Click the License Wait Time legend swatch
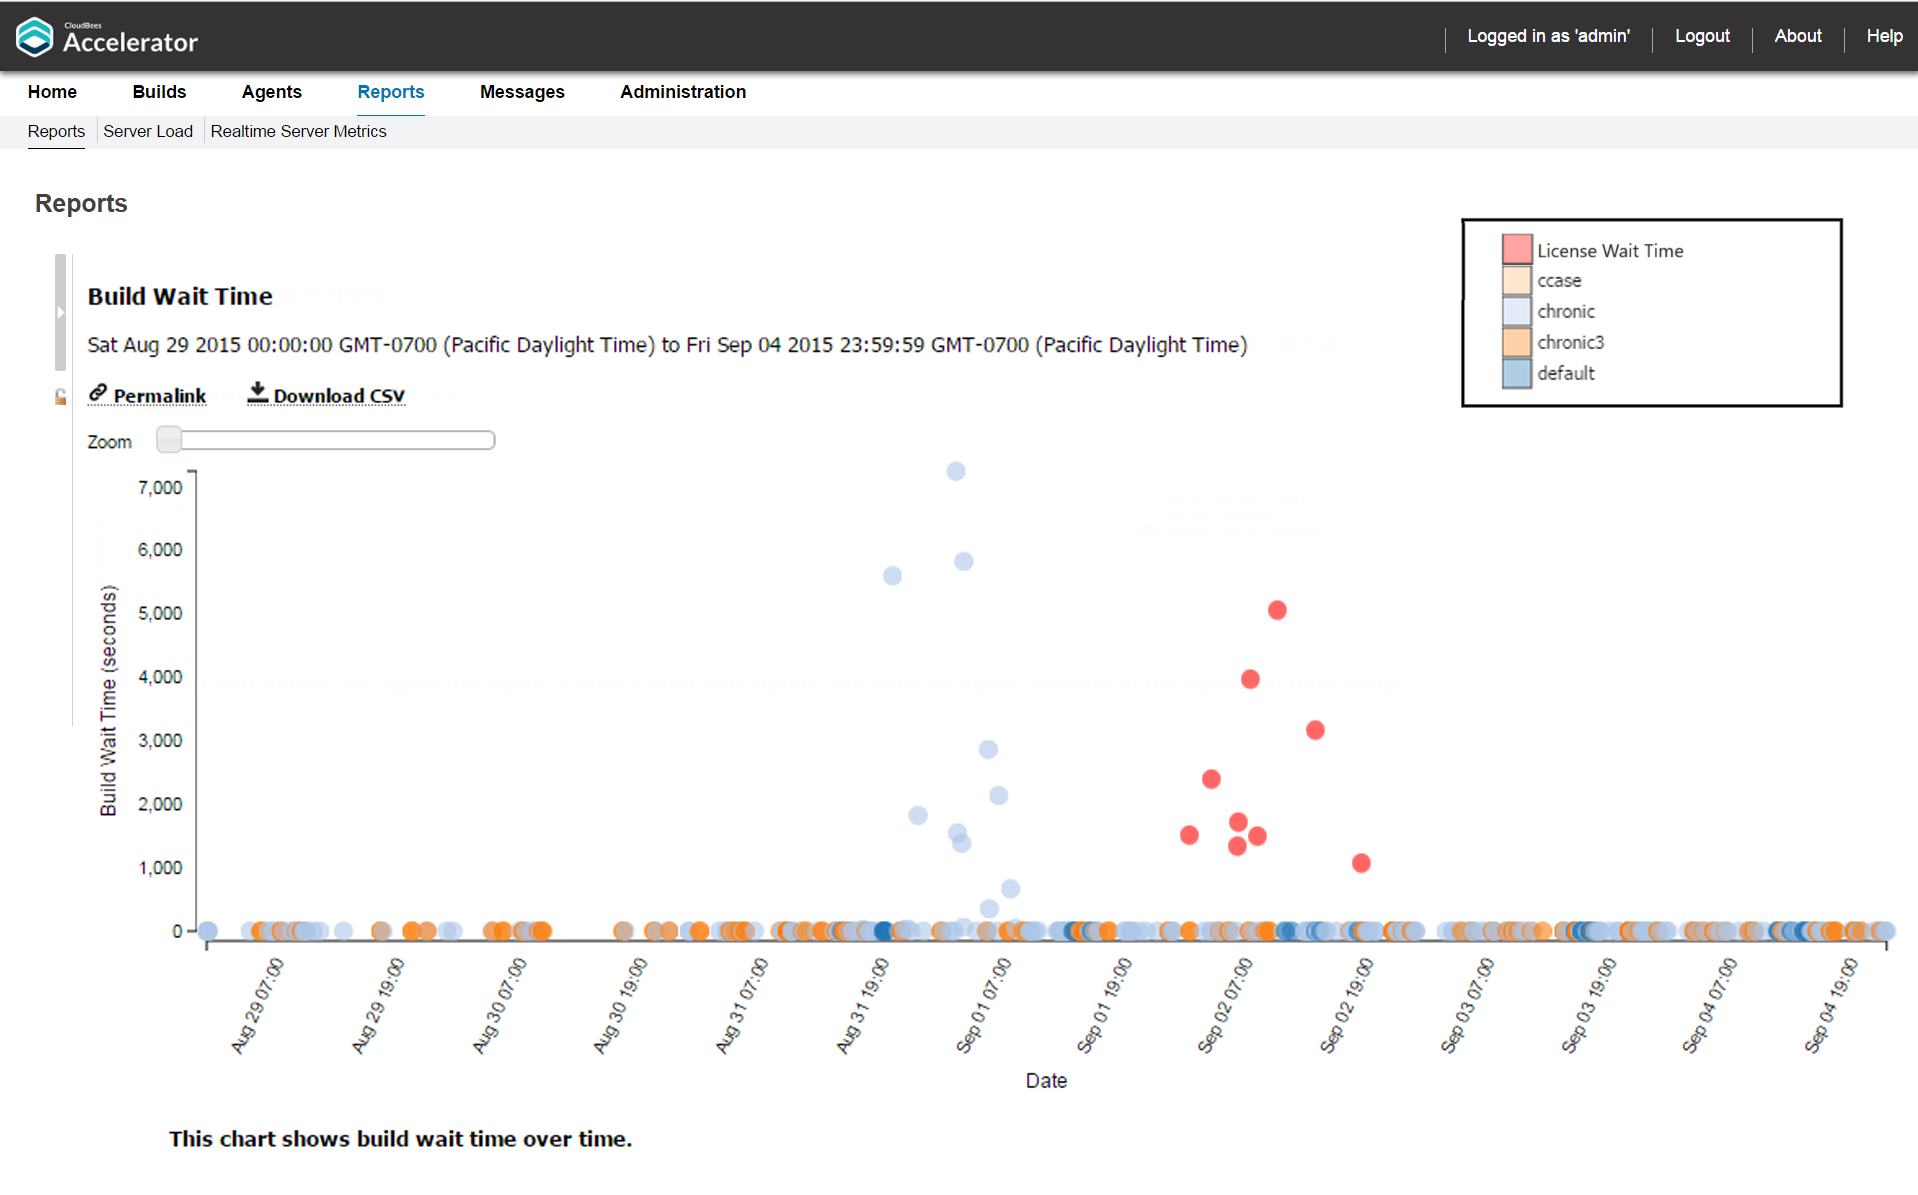 coord(1517,249)
